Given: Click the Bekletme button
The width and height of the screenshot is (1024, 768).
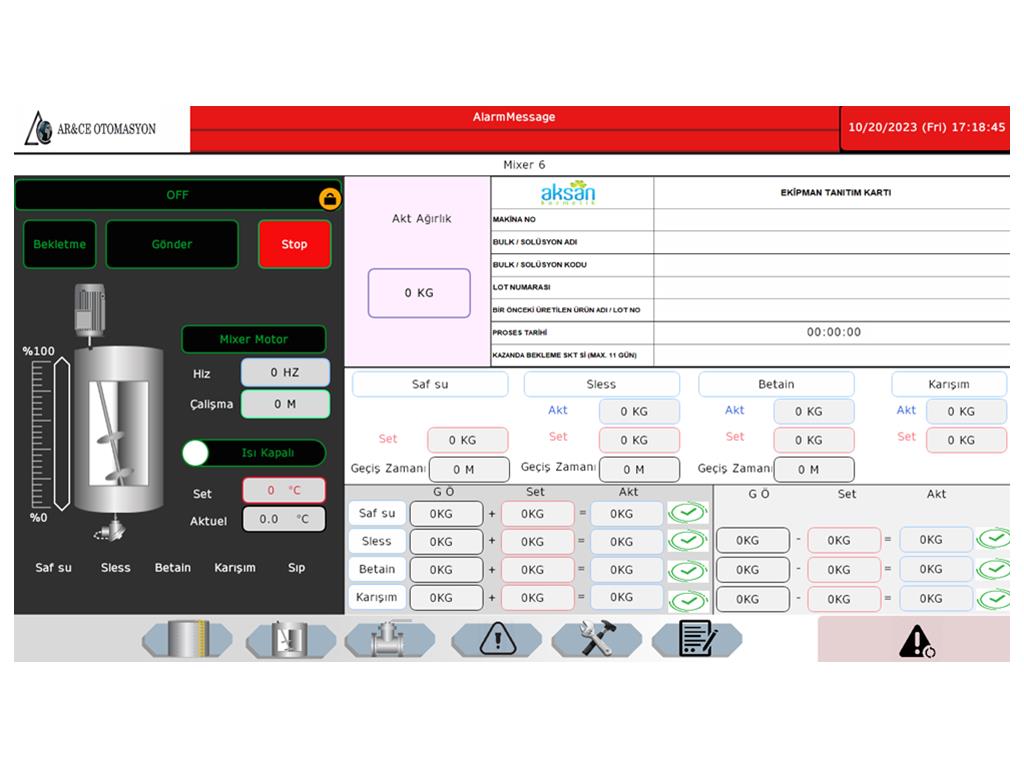Looking at the screenshot, I should point(59,244).
